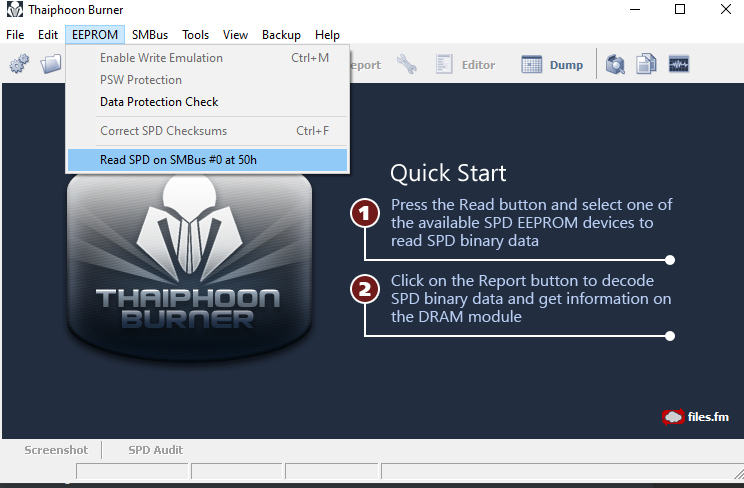Click the Dump toolbar label
The image size is (744, 488).
coord(566,65)
